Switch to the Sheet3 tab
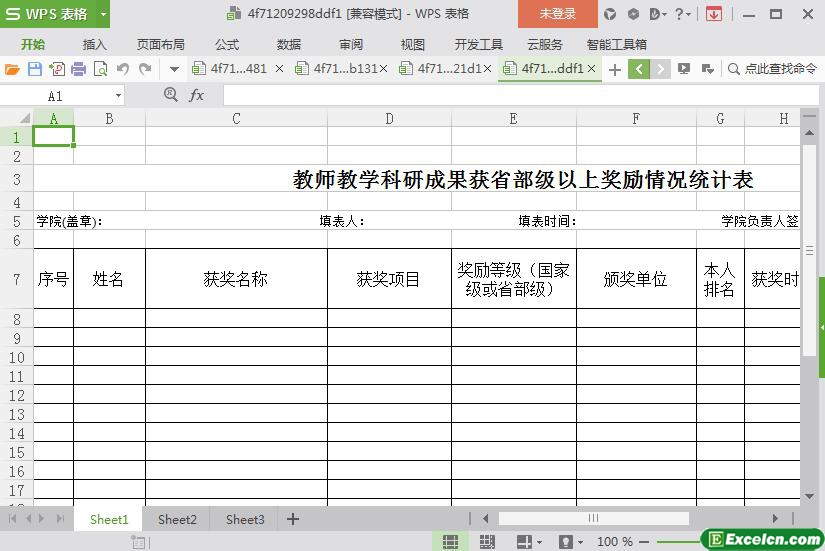825x551 pixels. pyautogui.click(x=245, y=519)
